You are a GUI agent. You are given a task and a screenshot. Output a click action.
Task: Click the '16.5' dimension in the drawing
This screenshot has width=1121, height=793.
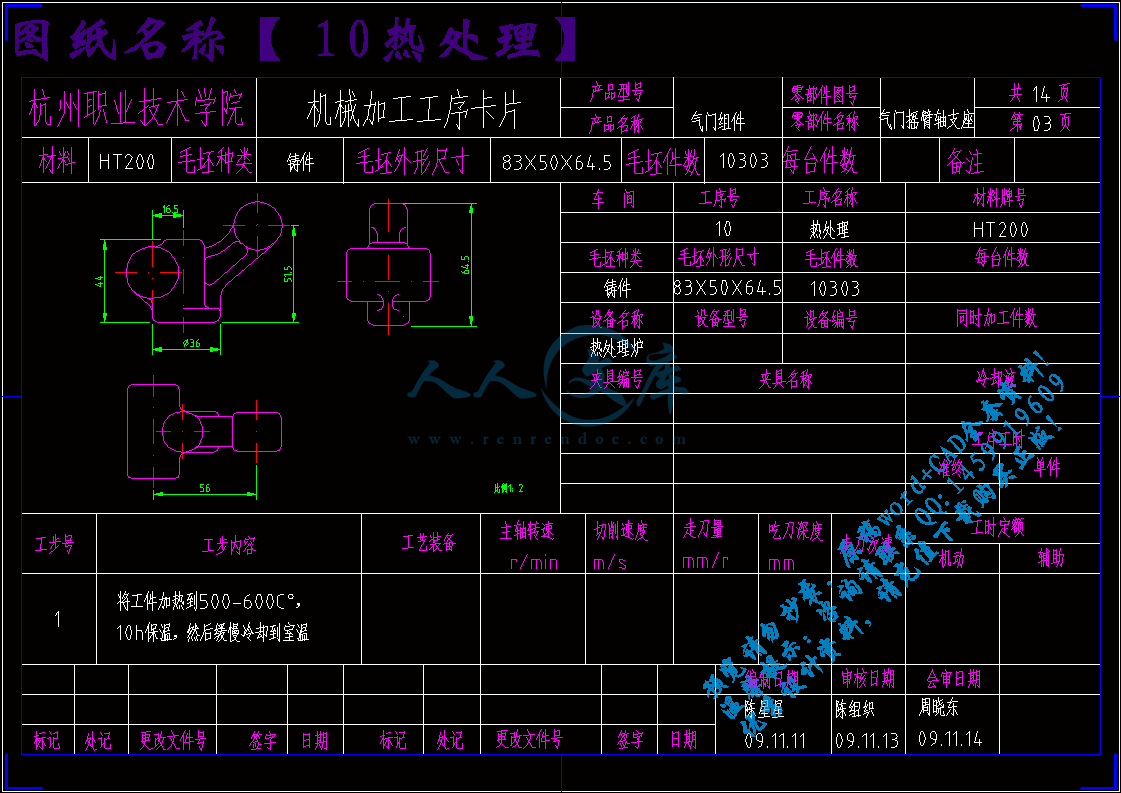(x=169, y=210)
